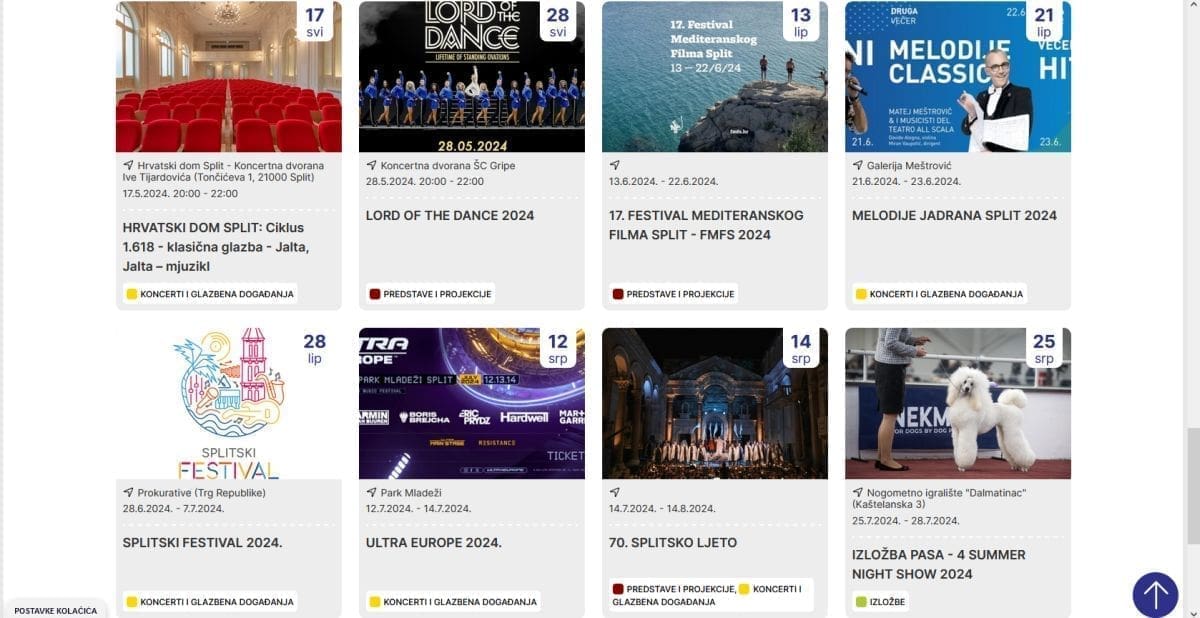The width and height of the screenshot is (1200, 618).
Task: Click the poodle dog show thumbnail
Action: tap(957, 404)
